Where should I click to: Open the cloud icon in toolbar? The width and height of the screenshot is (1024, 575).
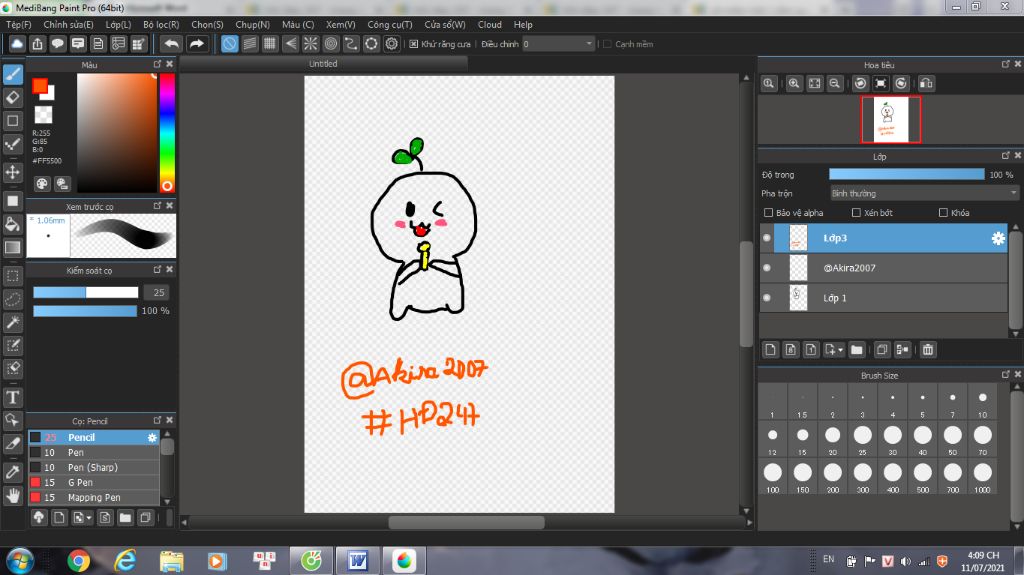17,44
